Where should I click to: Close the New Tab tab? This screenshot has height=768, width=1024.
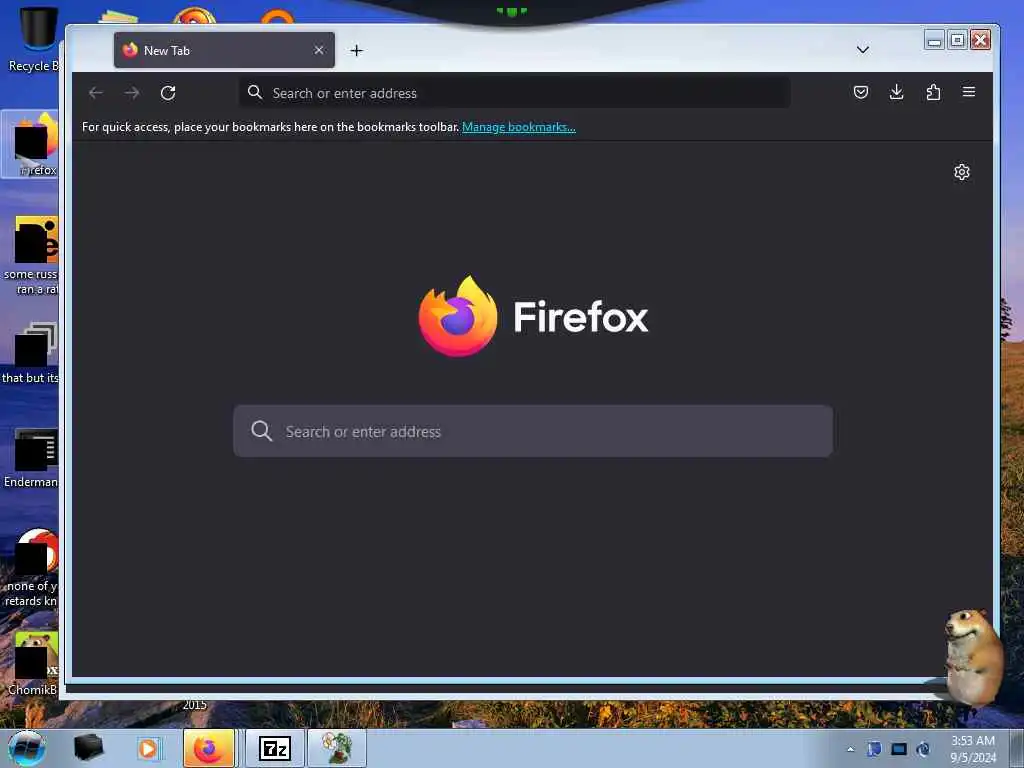pos(319,50)
